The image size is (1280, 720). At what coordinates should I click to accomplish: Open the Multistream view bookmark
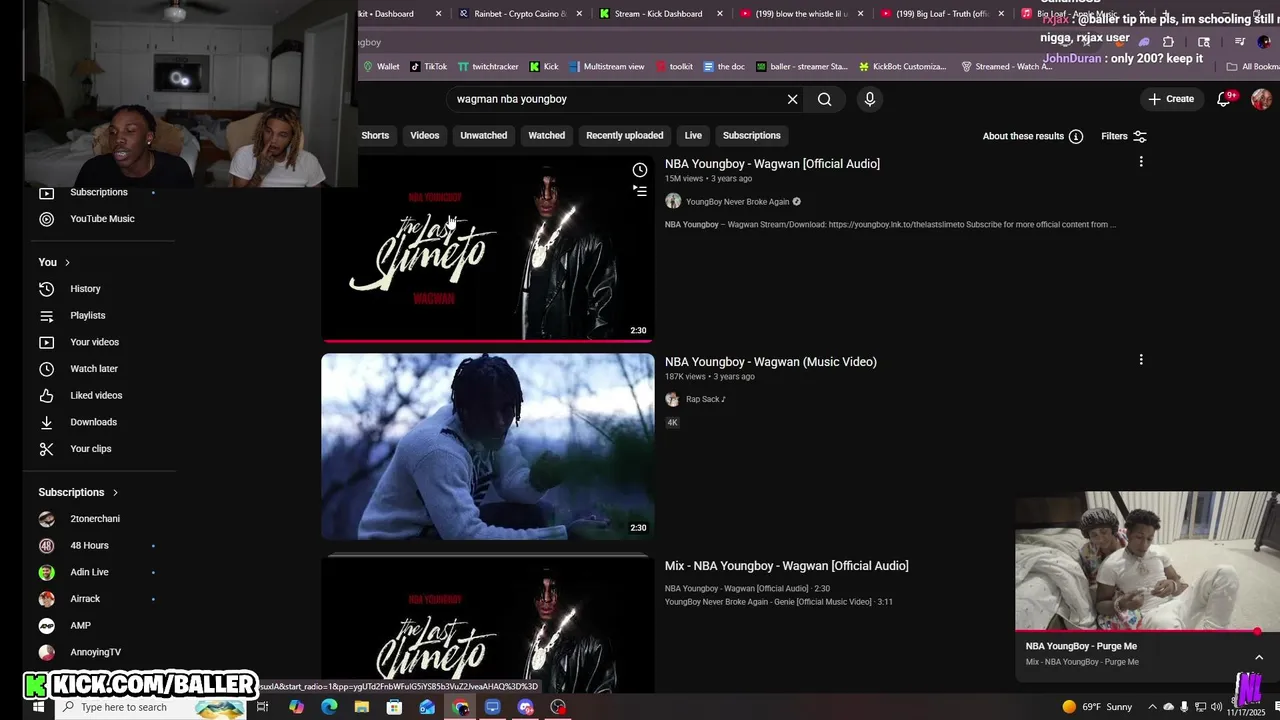coord(606,66)
